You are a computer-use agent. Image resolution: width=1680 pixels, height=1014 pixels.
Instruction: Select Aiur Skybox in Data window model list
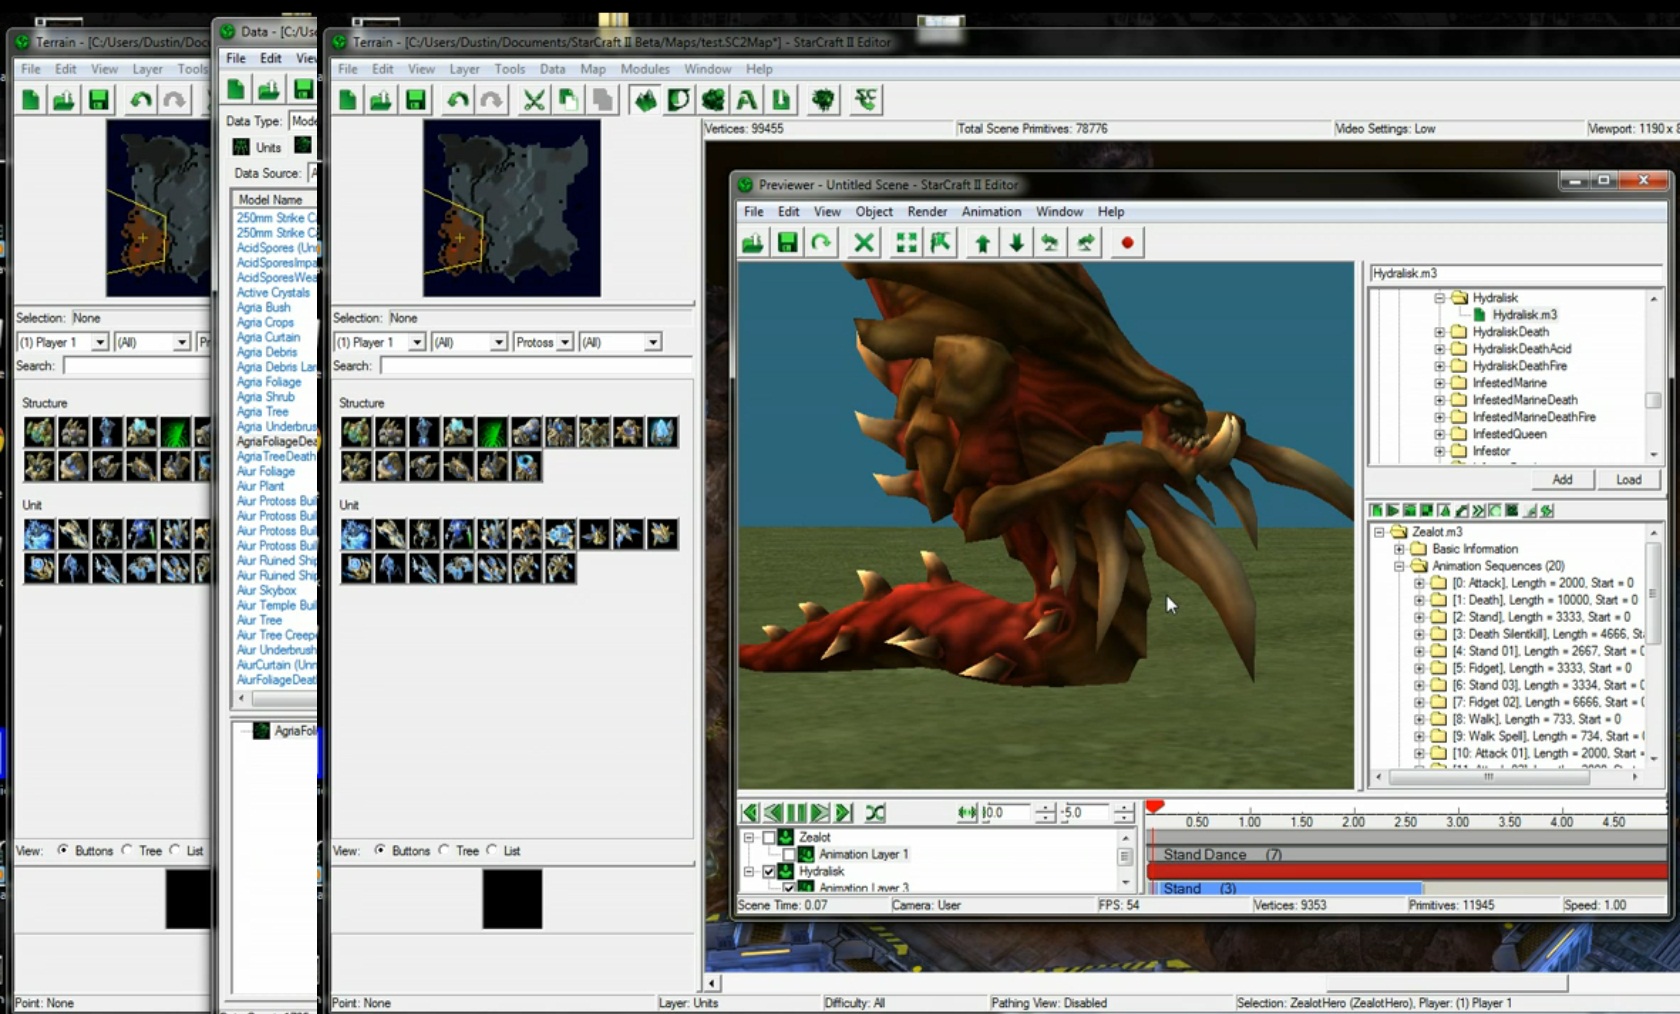point(266,591)
